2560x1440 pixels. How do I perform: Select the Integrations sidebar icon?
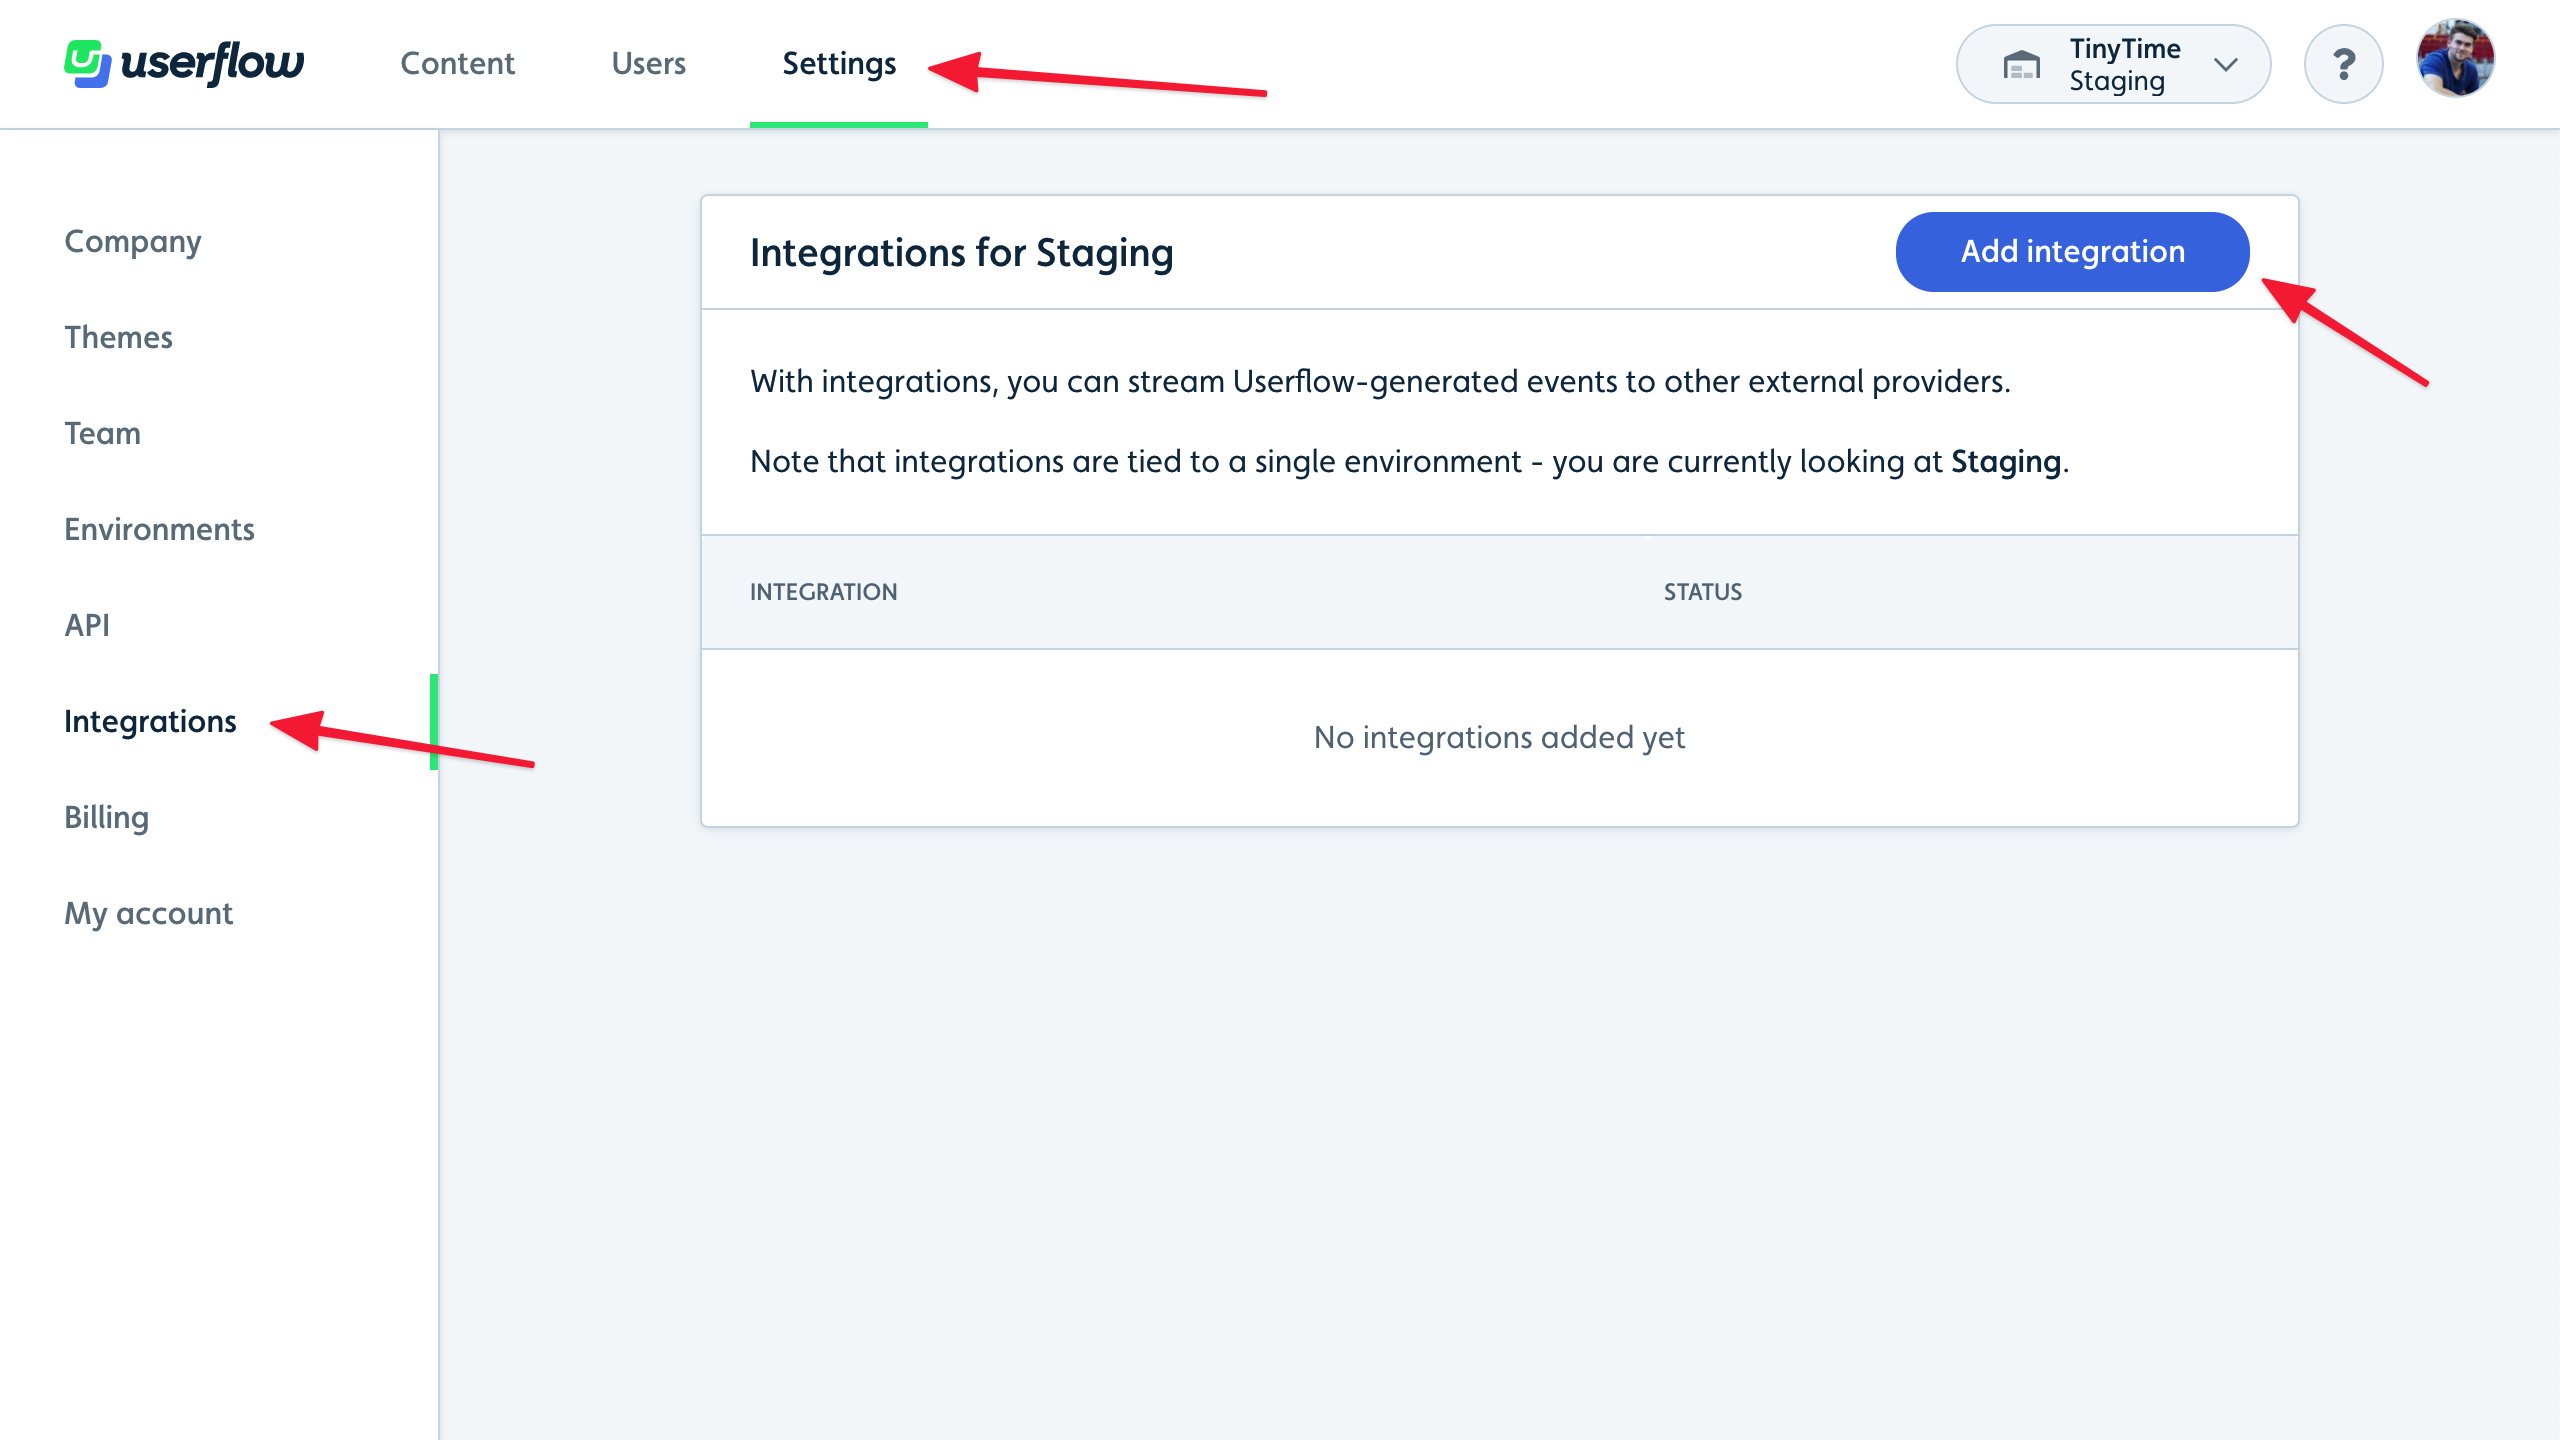coord(149,721)
